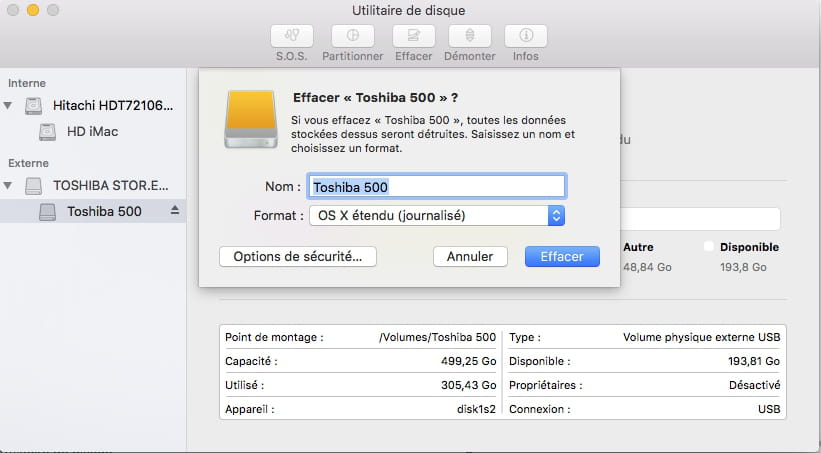Click the HD iMac volume icon

[x=47, y=131]
